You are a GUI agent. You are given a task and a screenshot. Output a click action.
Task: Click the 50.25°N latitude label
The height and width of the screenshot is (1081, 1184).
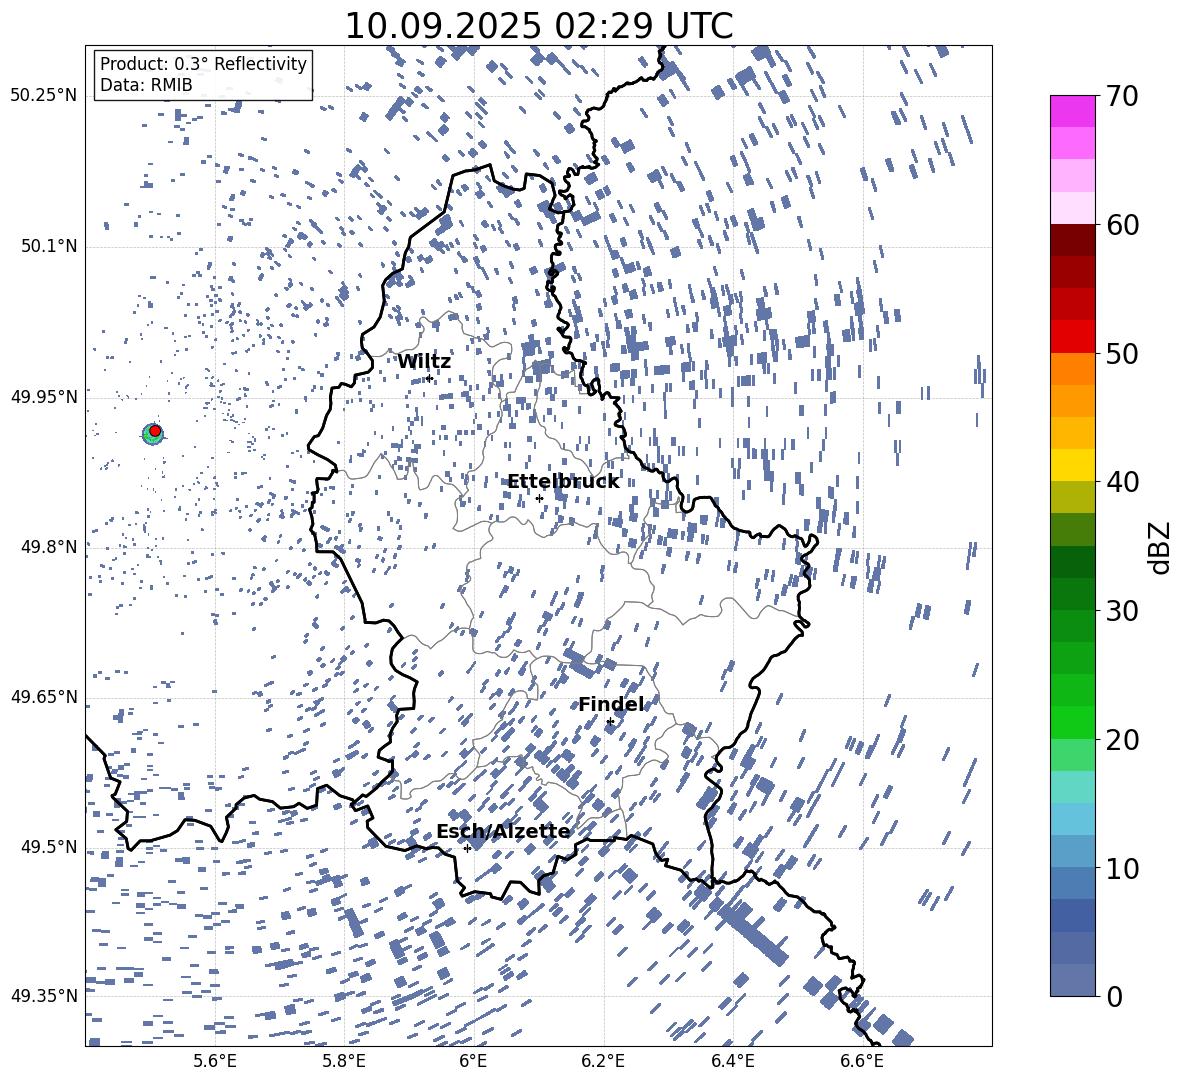click(x=45, y=96)
